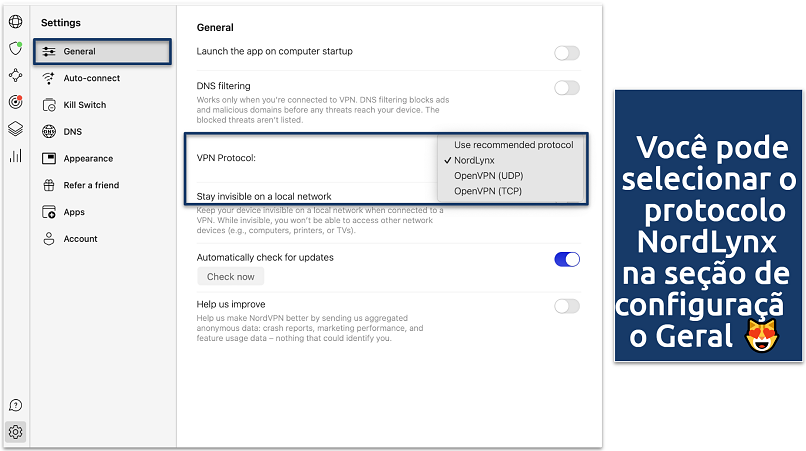Open the globe icon in the sidebar
Viewport: 806px width, 451px height.
point(15,21)
